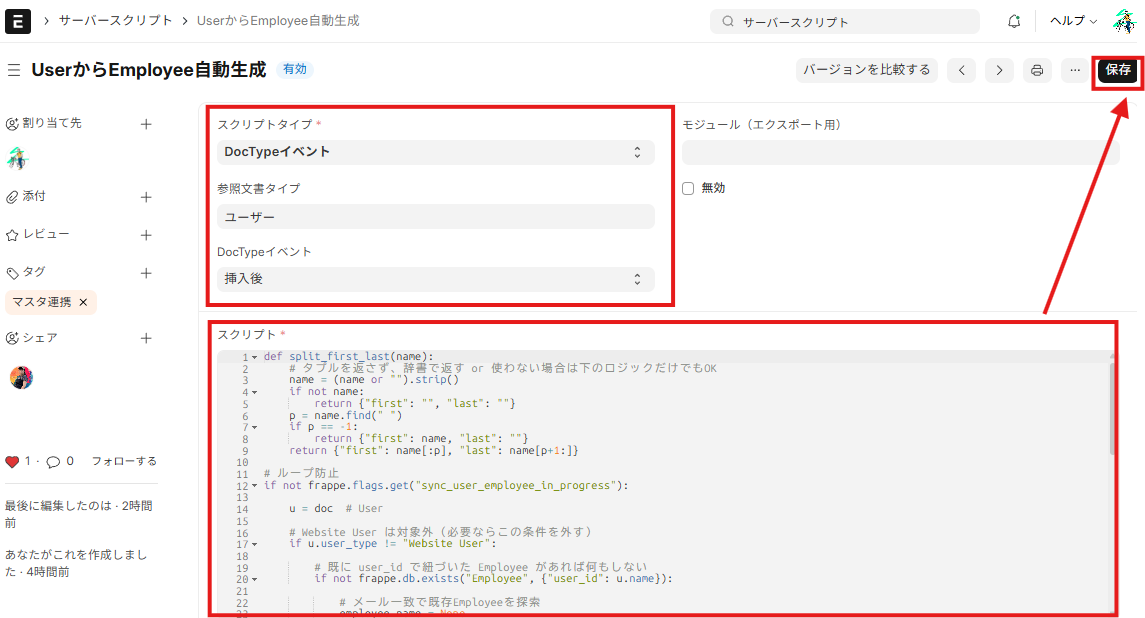The image size is (1145, 618).
Task: Go to the next document arrow
Action: (x=998, y=70)
